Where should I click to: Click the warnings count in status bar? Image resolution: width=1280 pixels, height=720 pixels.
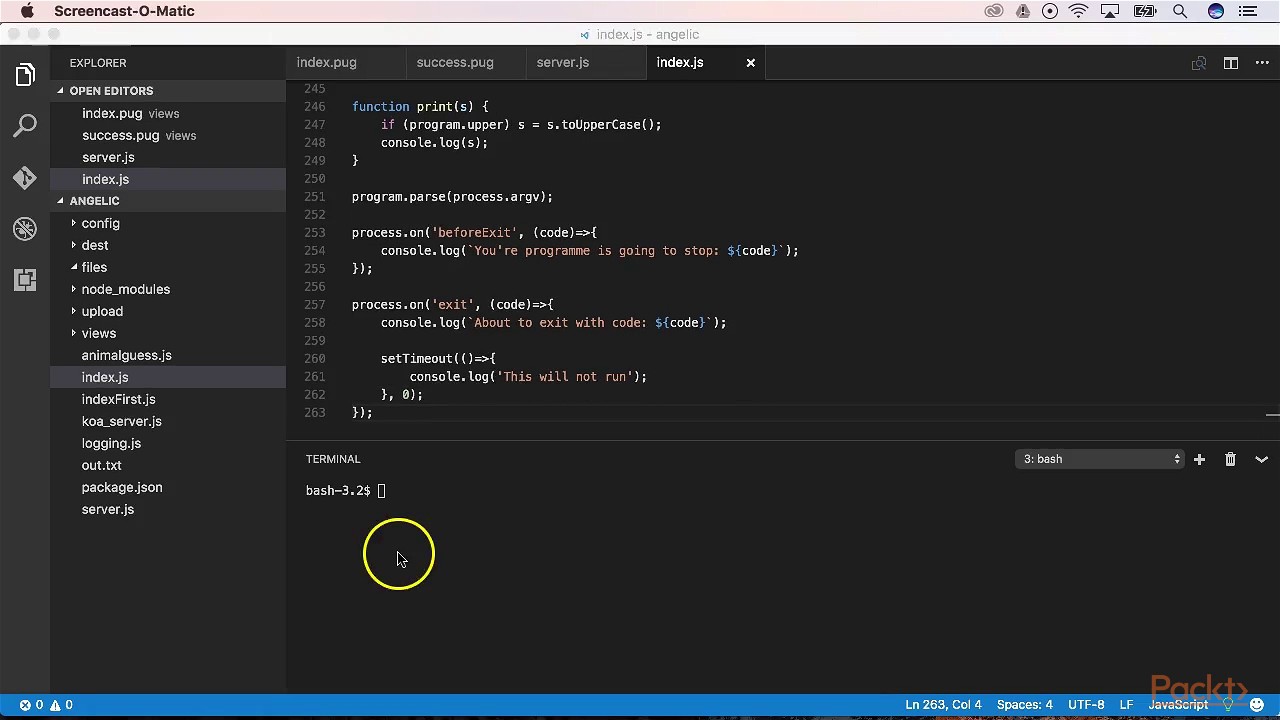coord(61,705)
